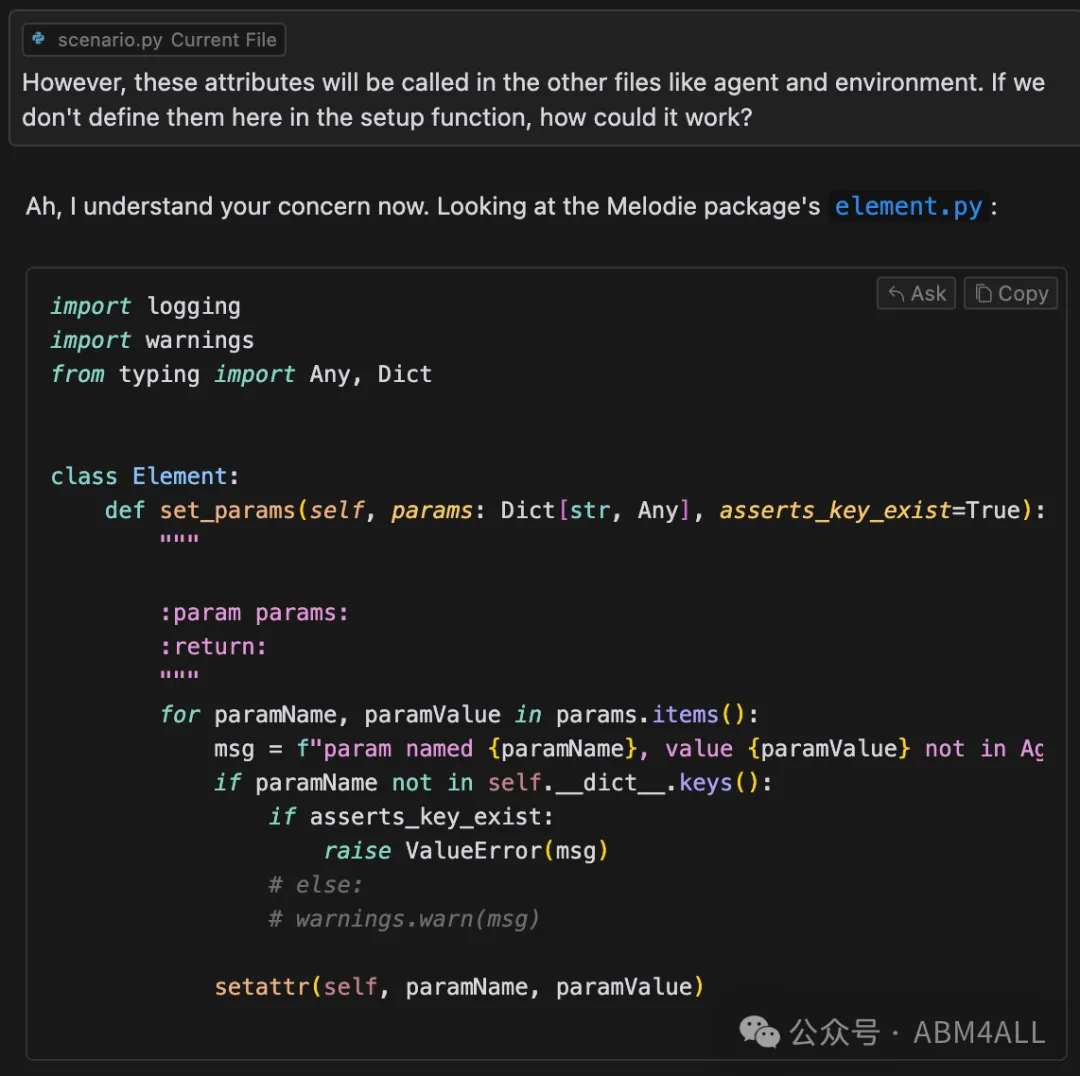Open the scenario.py Current File chip

[154, 40]
